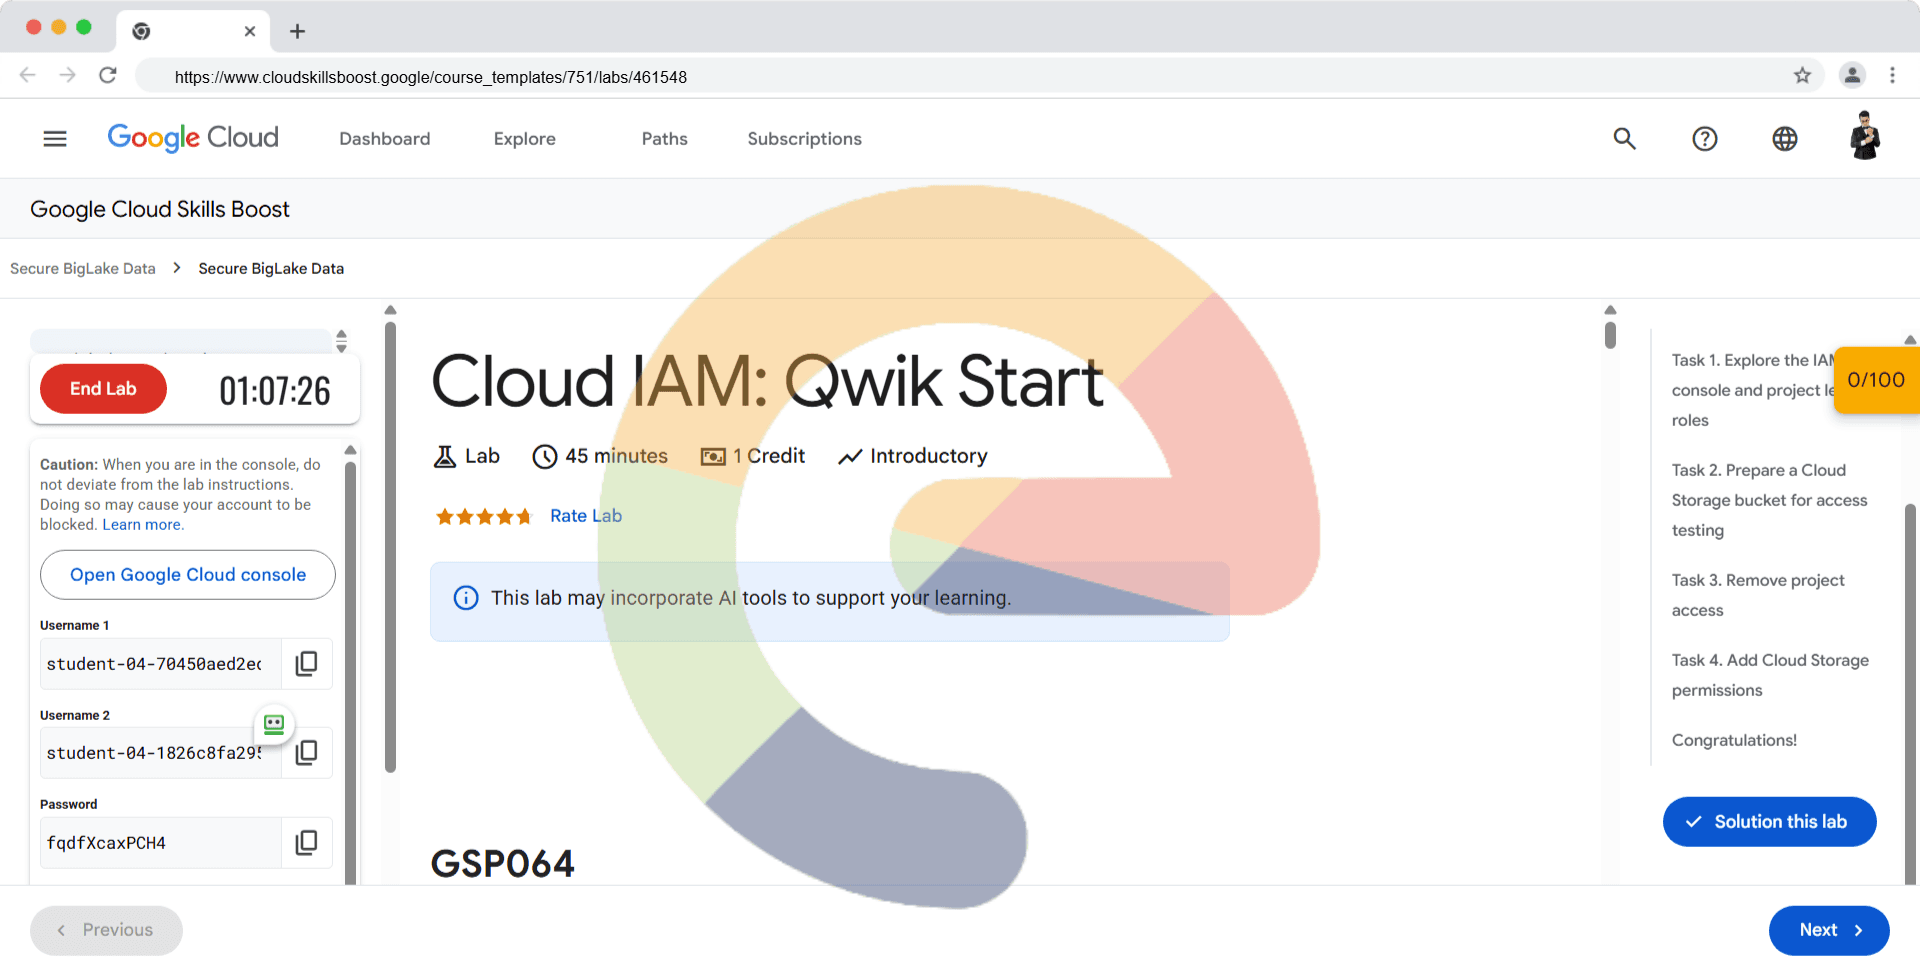Open Task 3 Remove project access

click(x=1757, y=595)
